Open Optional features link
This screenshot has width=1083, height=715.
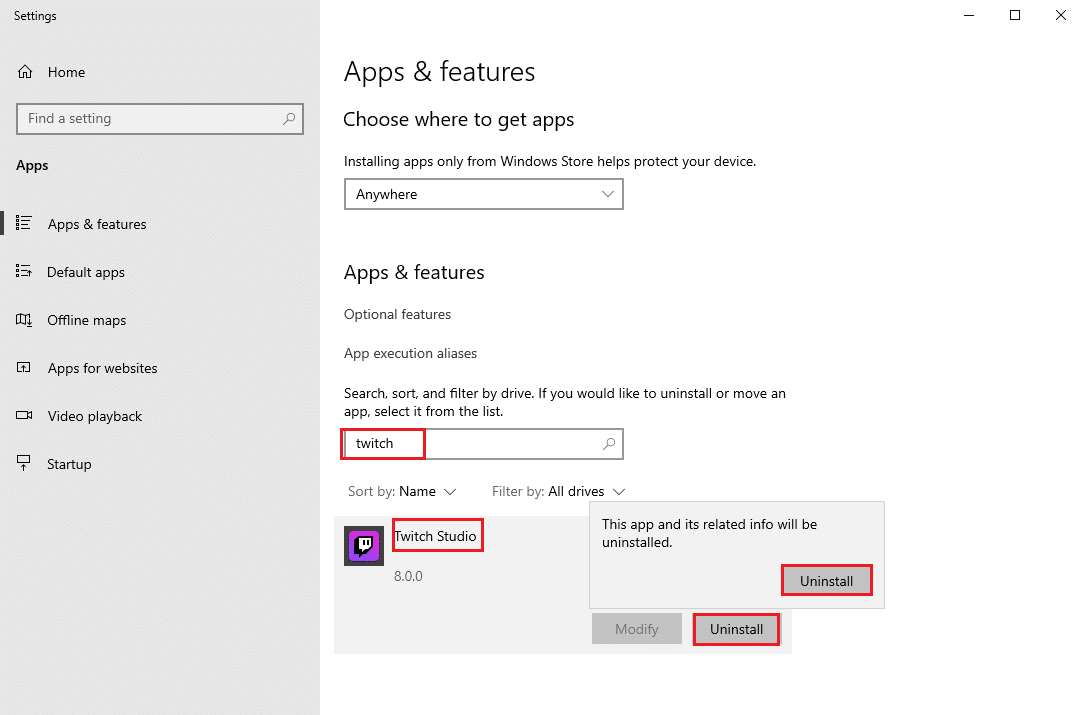click(x=397, y=314)
